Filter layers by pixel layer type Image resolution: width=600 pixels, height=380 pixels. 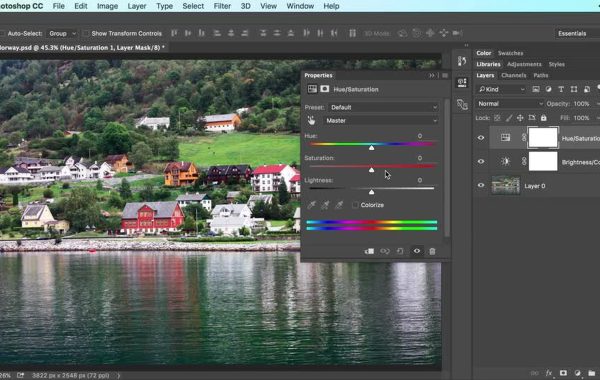click(536, 89)
